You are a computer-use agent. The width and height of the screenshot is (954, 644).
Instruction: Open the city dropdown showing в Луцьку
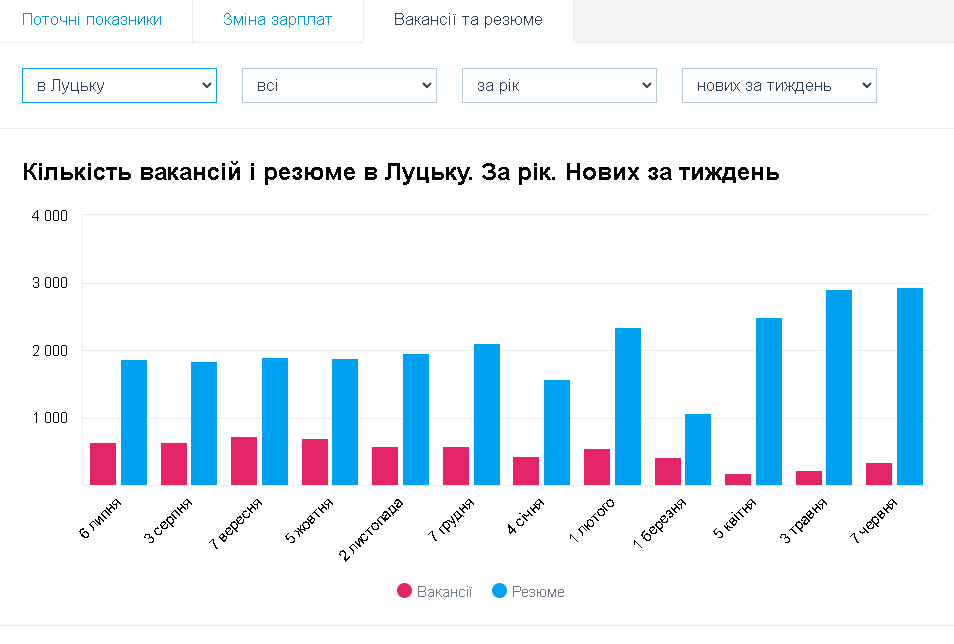tap(119, 85)
